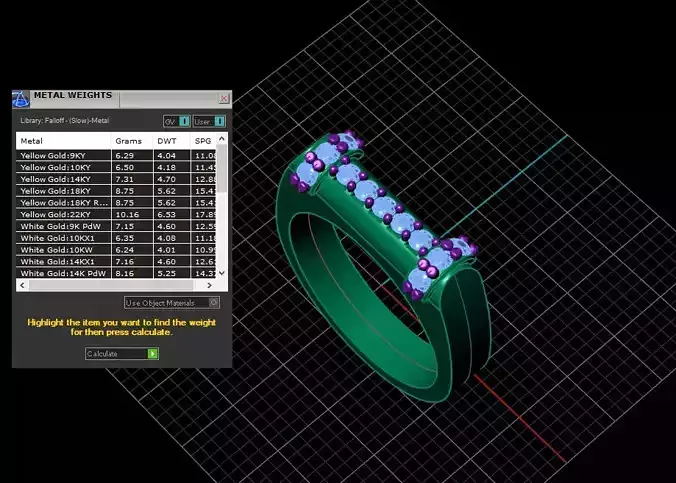This screenshot has height=483, width=676.
Task: Click the horizontal scrollbar thumb under table
Action: [111, 285]
